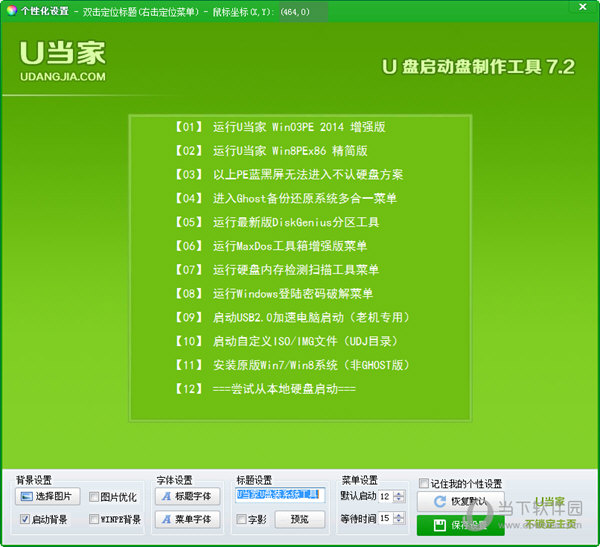Decrease the 默认启动 value with down arrow
Screen dimensions: 600x547
[x=399, y=500]
